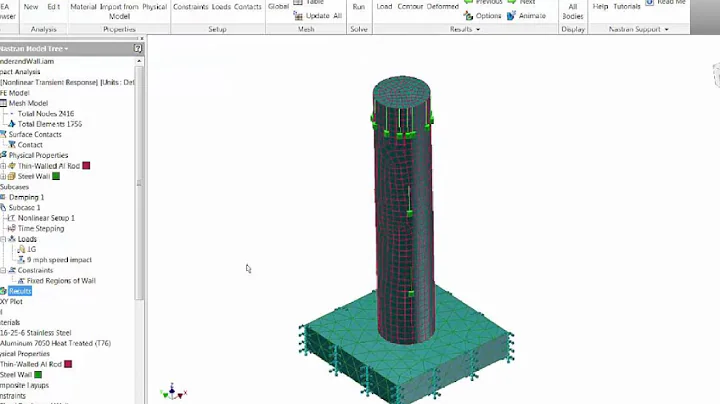
Task: Click the model tree scroll up arrow
Action: (139, 61)
